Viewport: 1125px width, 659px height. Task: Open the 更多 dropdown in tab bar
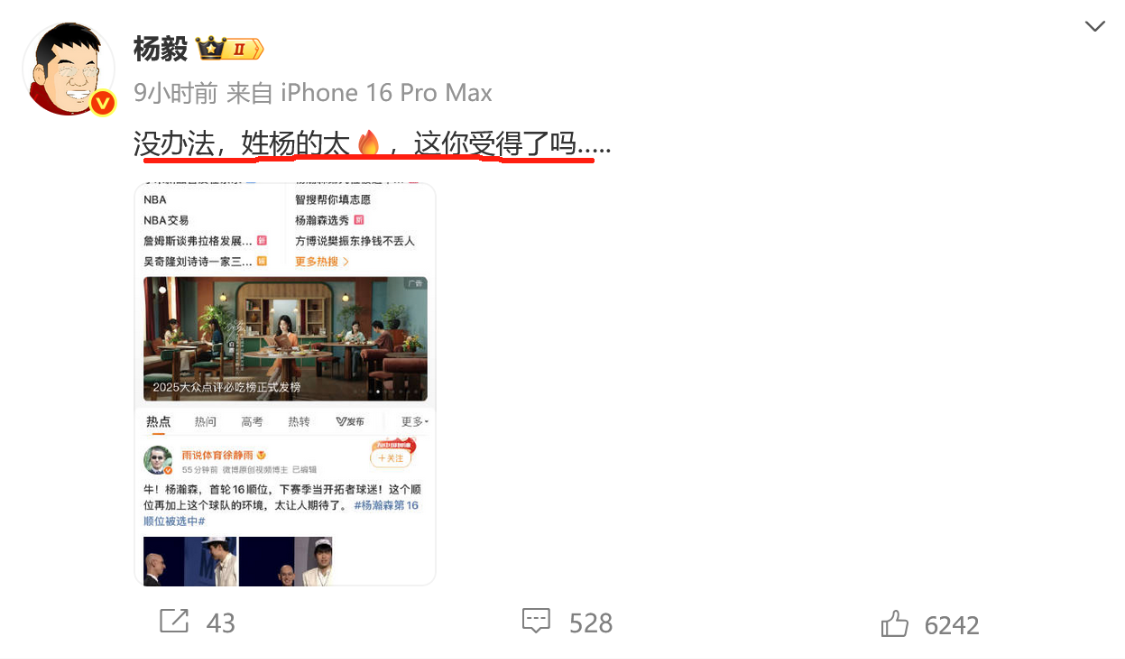coord(415,421)
